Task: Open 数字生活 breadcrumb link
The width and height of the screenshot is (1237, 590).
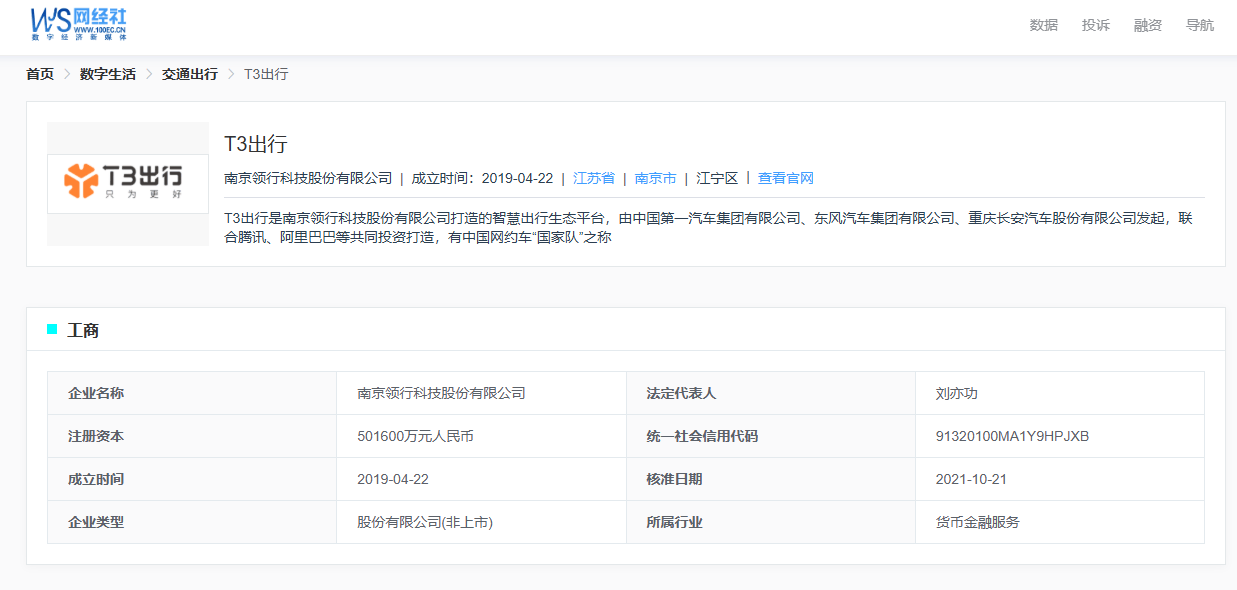Action: (108, 74)
